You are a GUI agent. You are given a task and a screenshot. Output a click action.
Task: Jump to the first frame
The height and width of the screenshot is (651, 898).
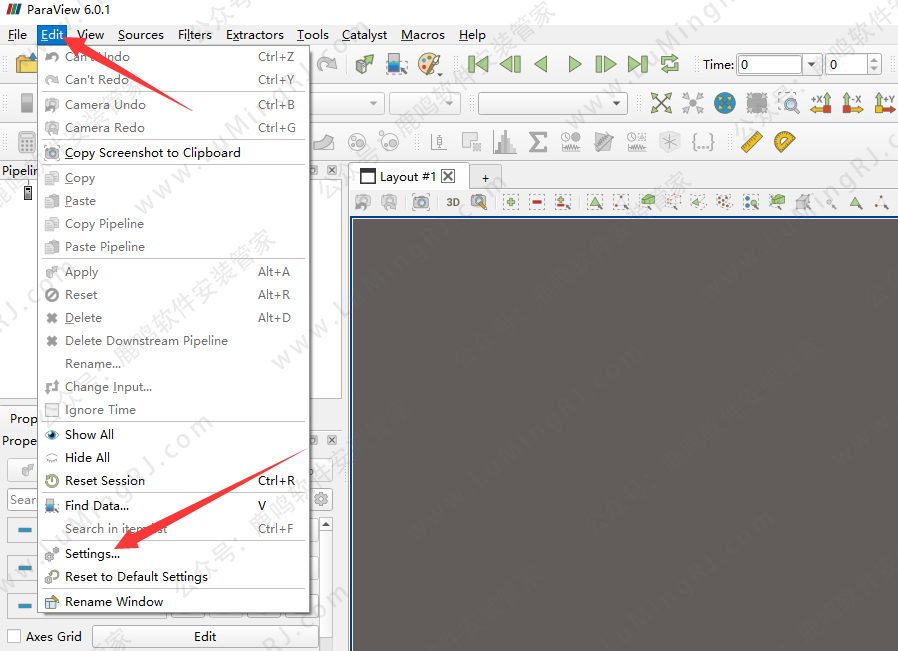[x=478, y=65]
